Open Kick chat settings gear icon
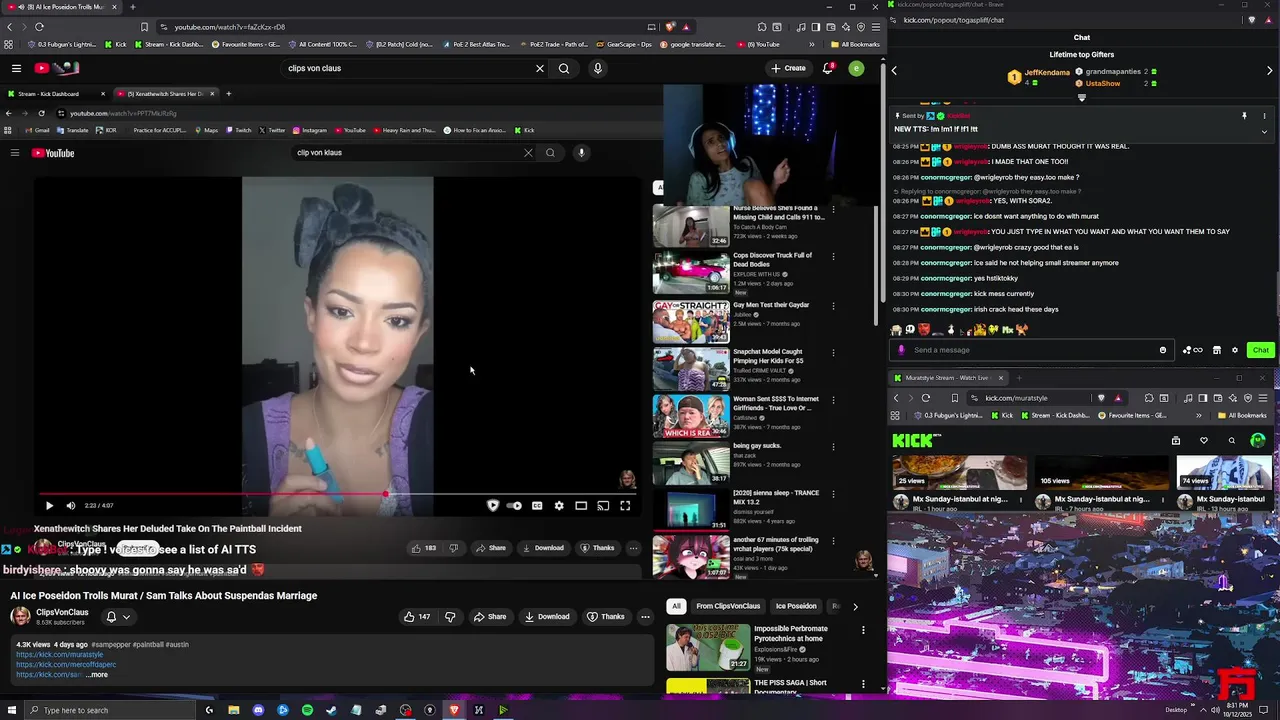Screen dimensions: 1280x720 [x=1235, y=350]
